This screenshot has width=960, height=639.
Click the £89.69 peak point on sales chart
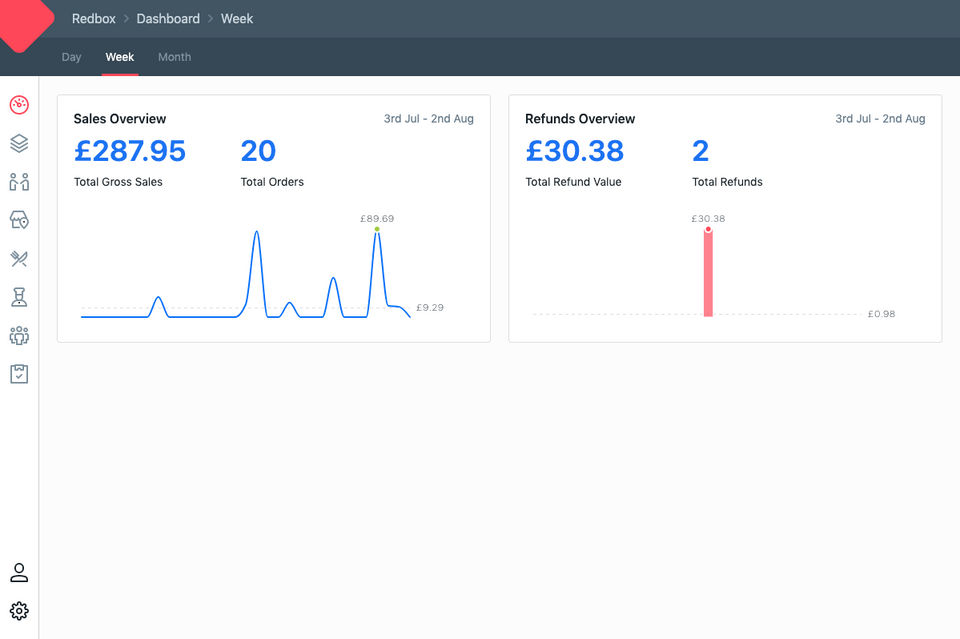tap(377, 229)
